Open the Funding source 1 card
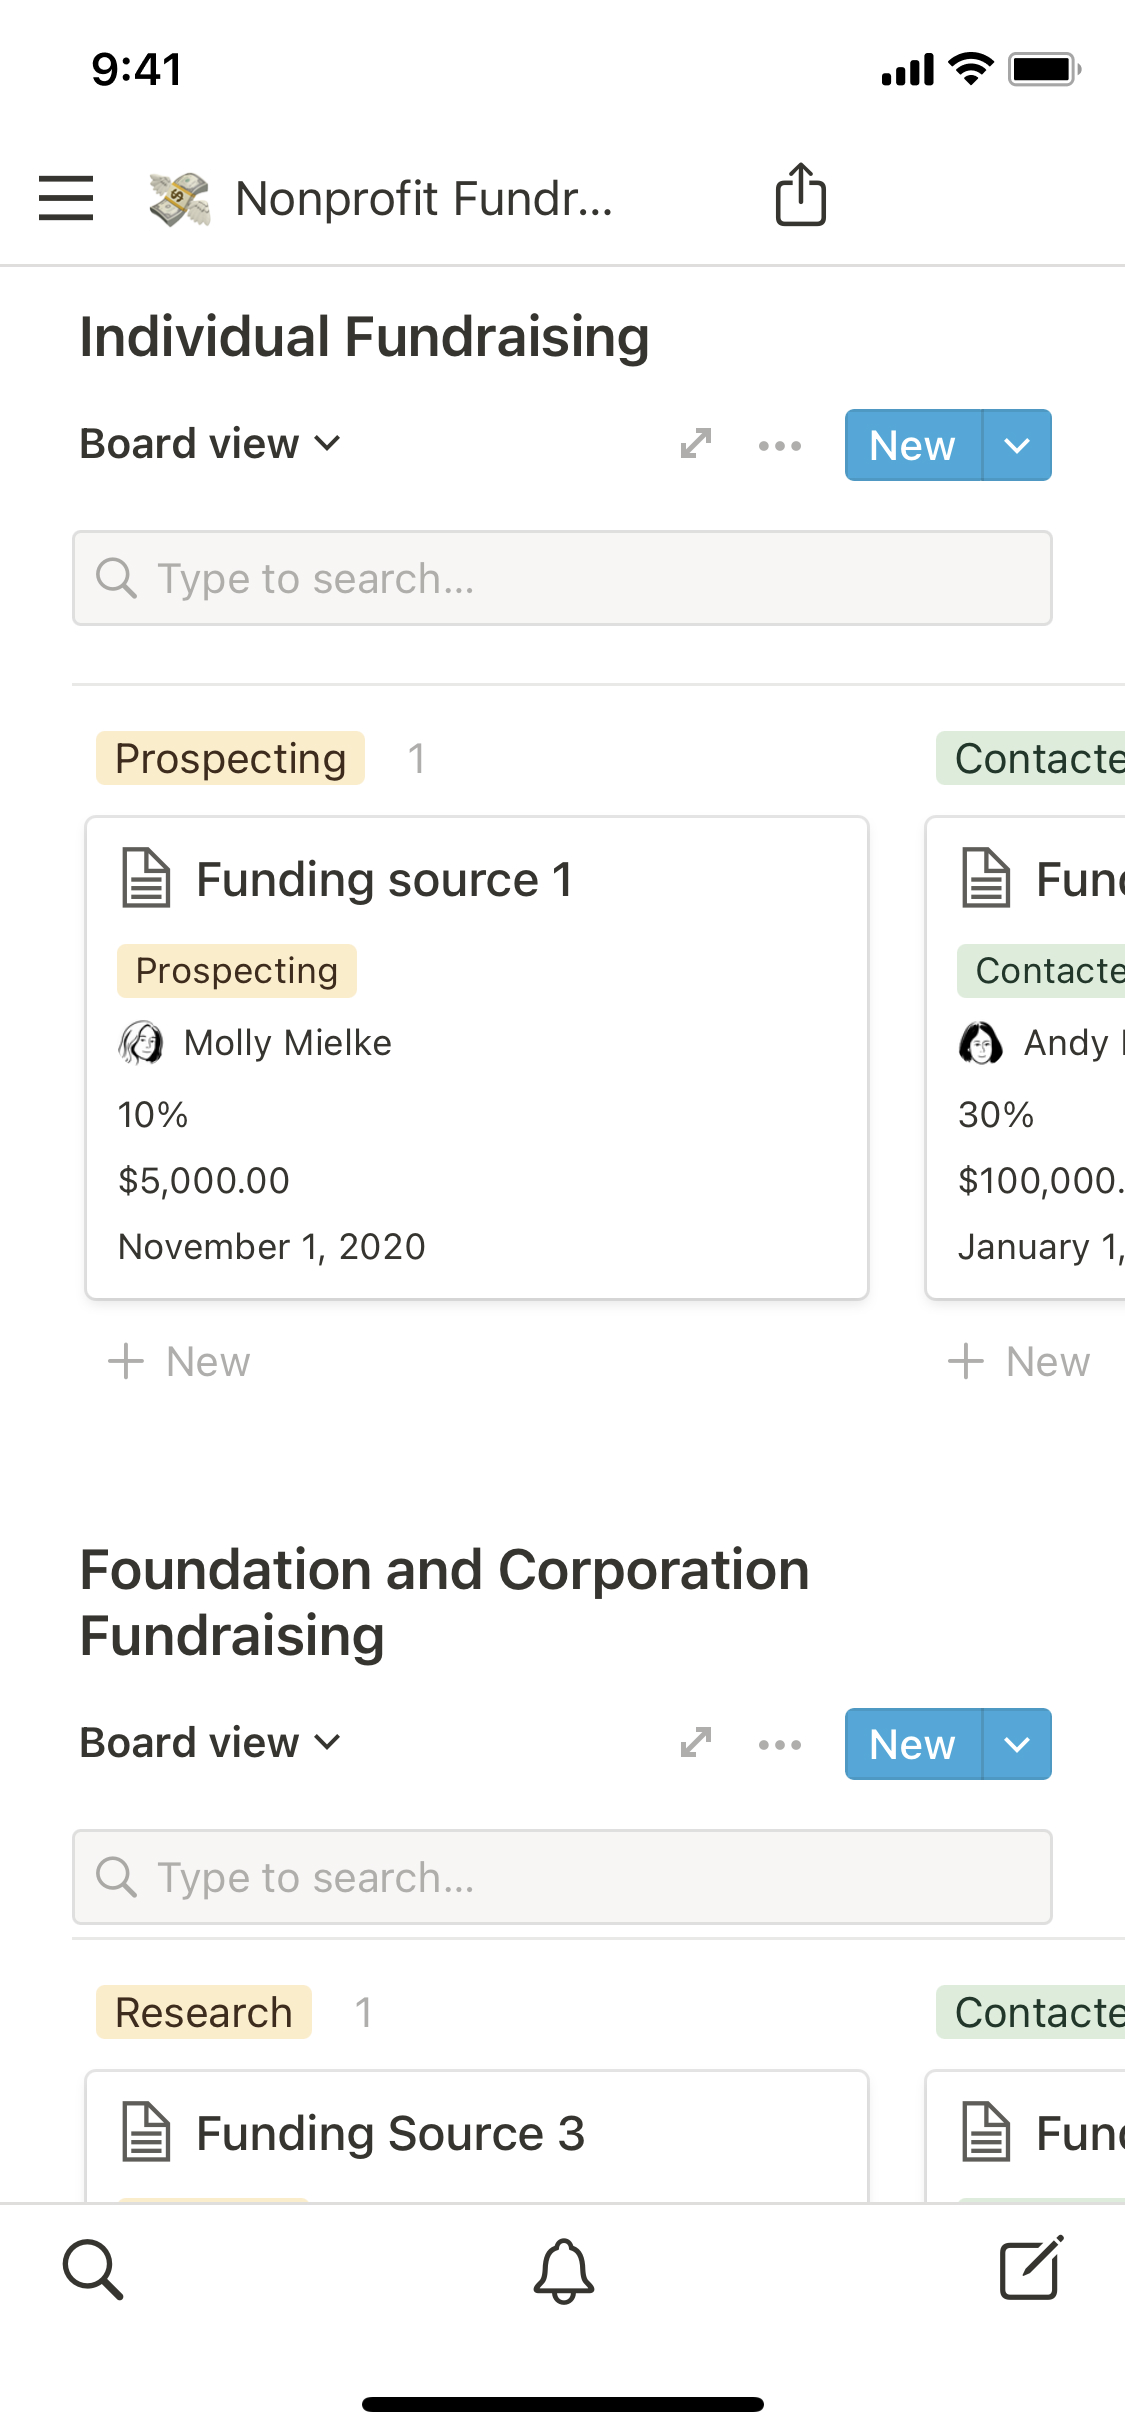Viewport: 1125px width, 2436px height. point(476,1057)
